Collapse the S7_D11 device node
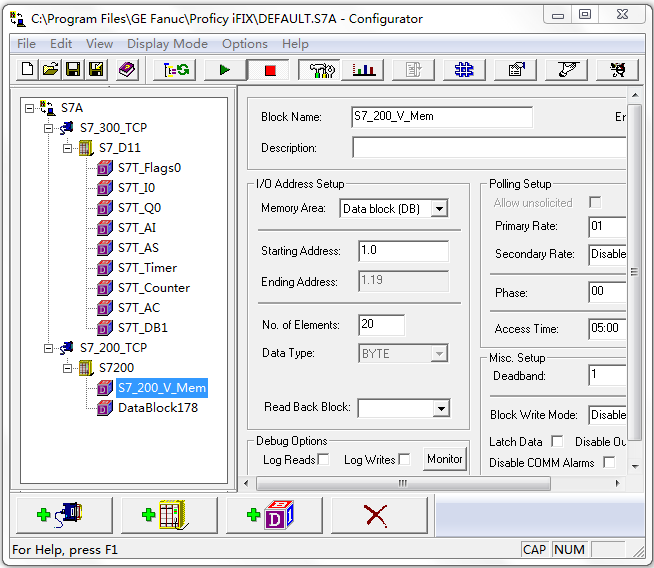The width and height of the screenshot is (654, 568). tap(68, 148)
